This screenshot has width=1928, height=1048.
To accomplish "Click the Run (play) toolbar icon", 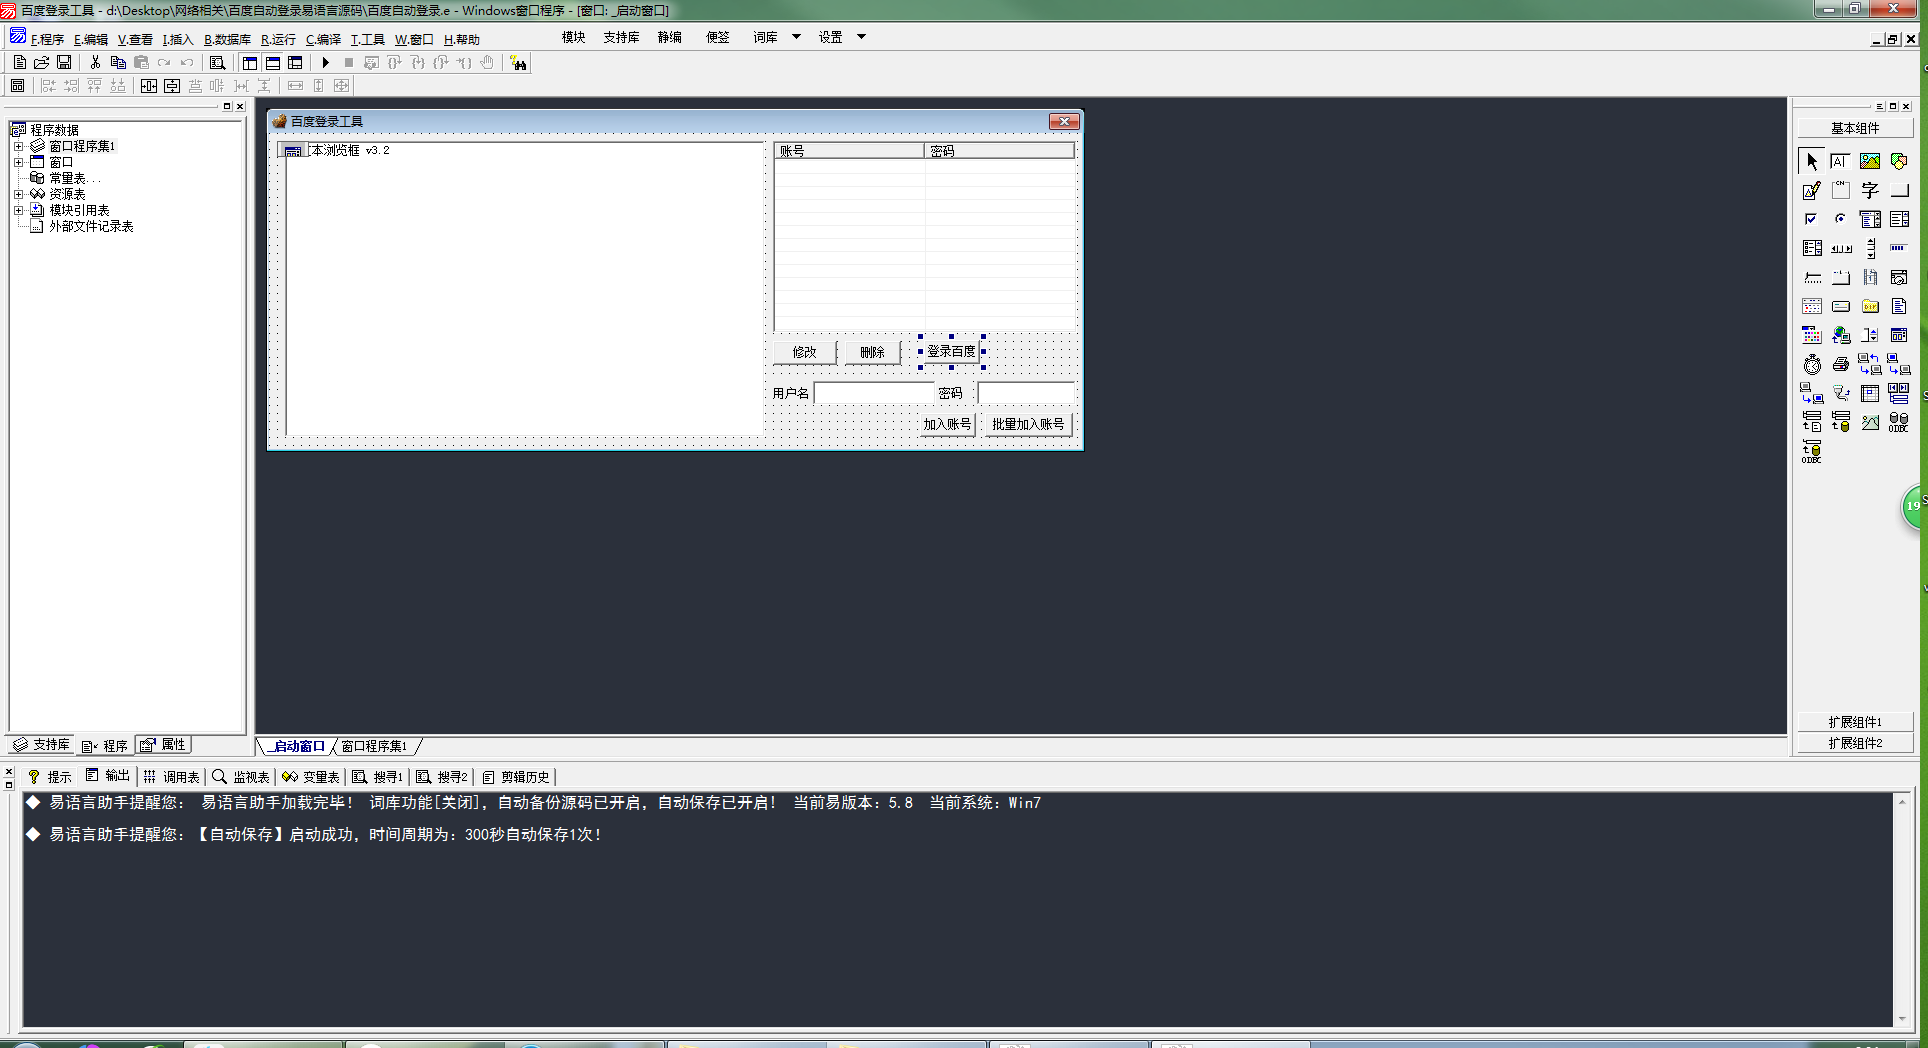I will point(325,63).
